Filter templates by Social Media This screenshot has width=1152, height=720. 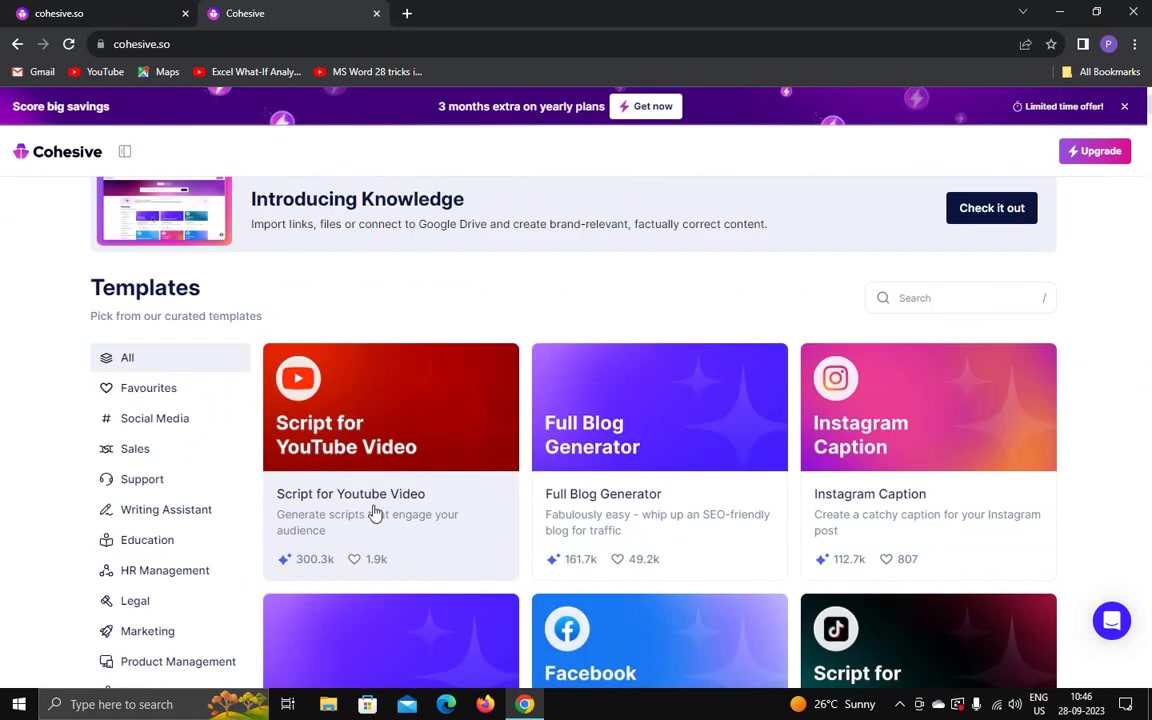[x=170, y=418]
